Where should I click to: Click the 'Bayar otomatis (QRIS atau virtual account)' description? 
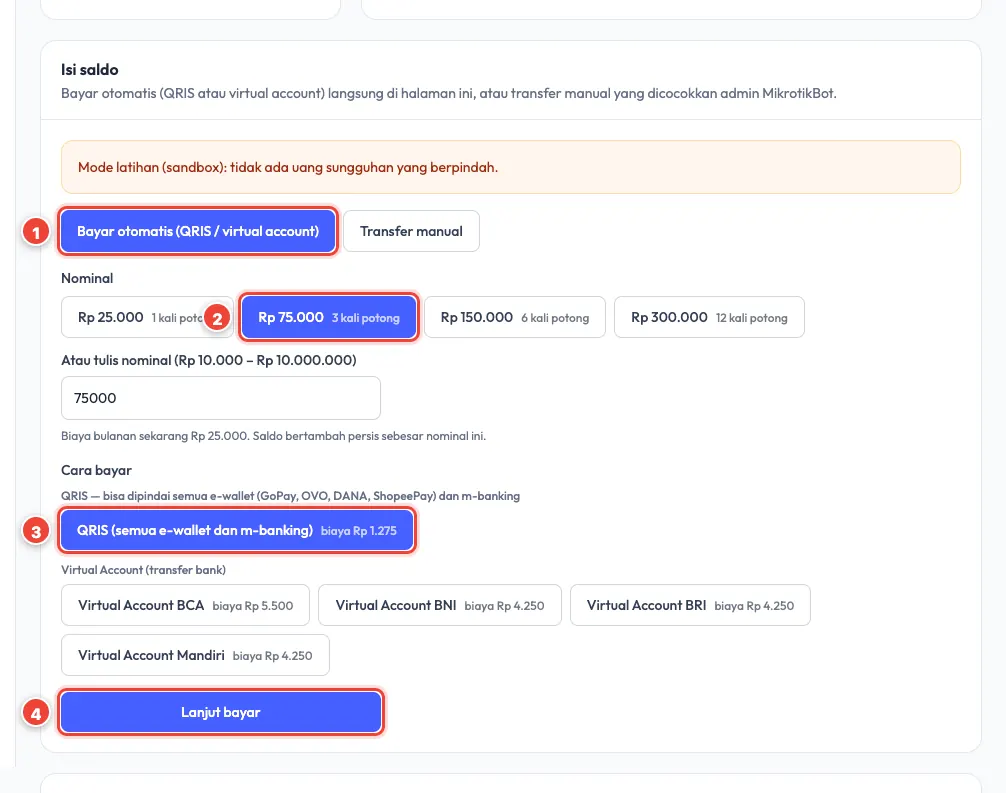pos(449,94)
